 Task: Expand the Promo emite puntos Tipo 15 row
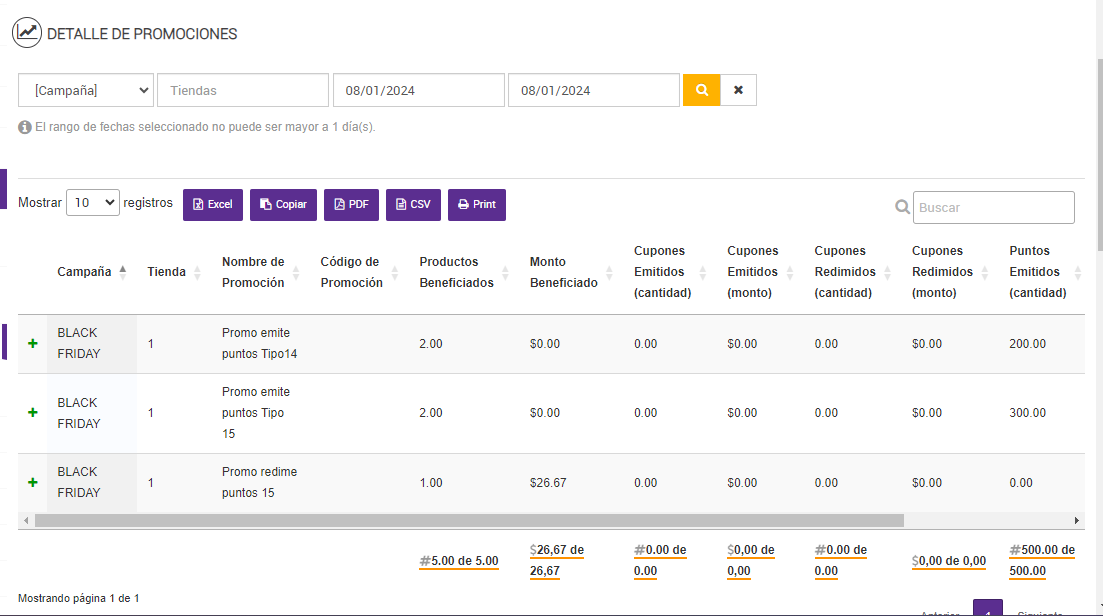click(33, 412)
